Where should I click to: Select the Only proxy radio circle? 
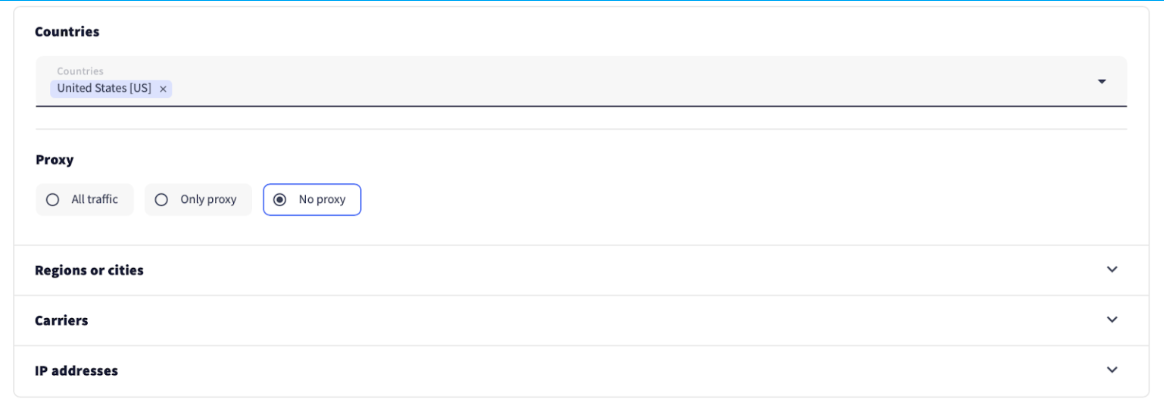click(161, 200)
